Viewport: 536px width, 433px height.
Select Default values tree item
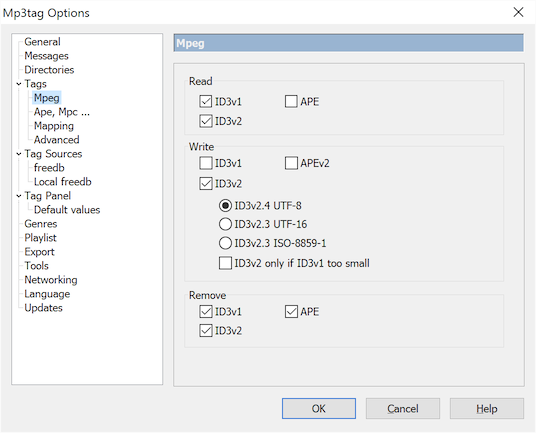coord(67,210)
